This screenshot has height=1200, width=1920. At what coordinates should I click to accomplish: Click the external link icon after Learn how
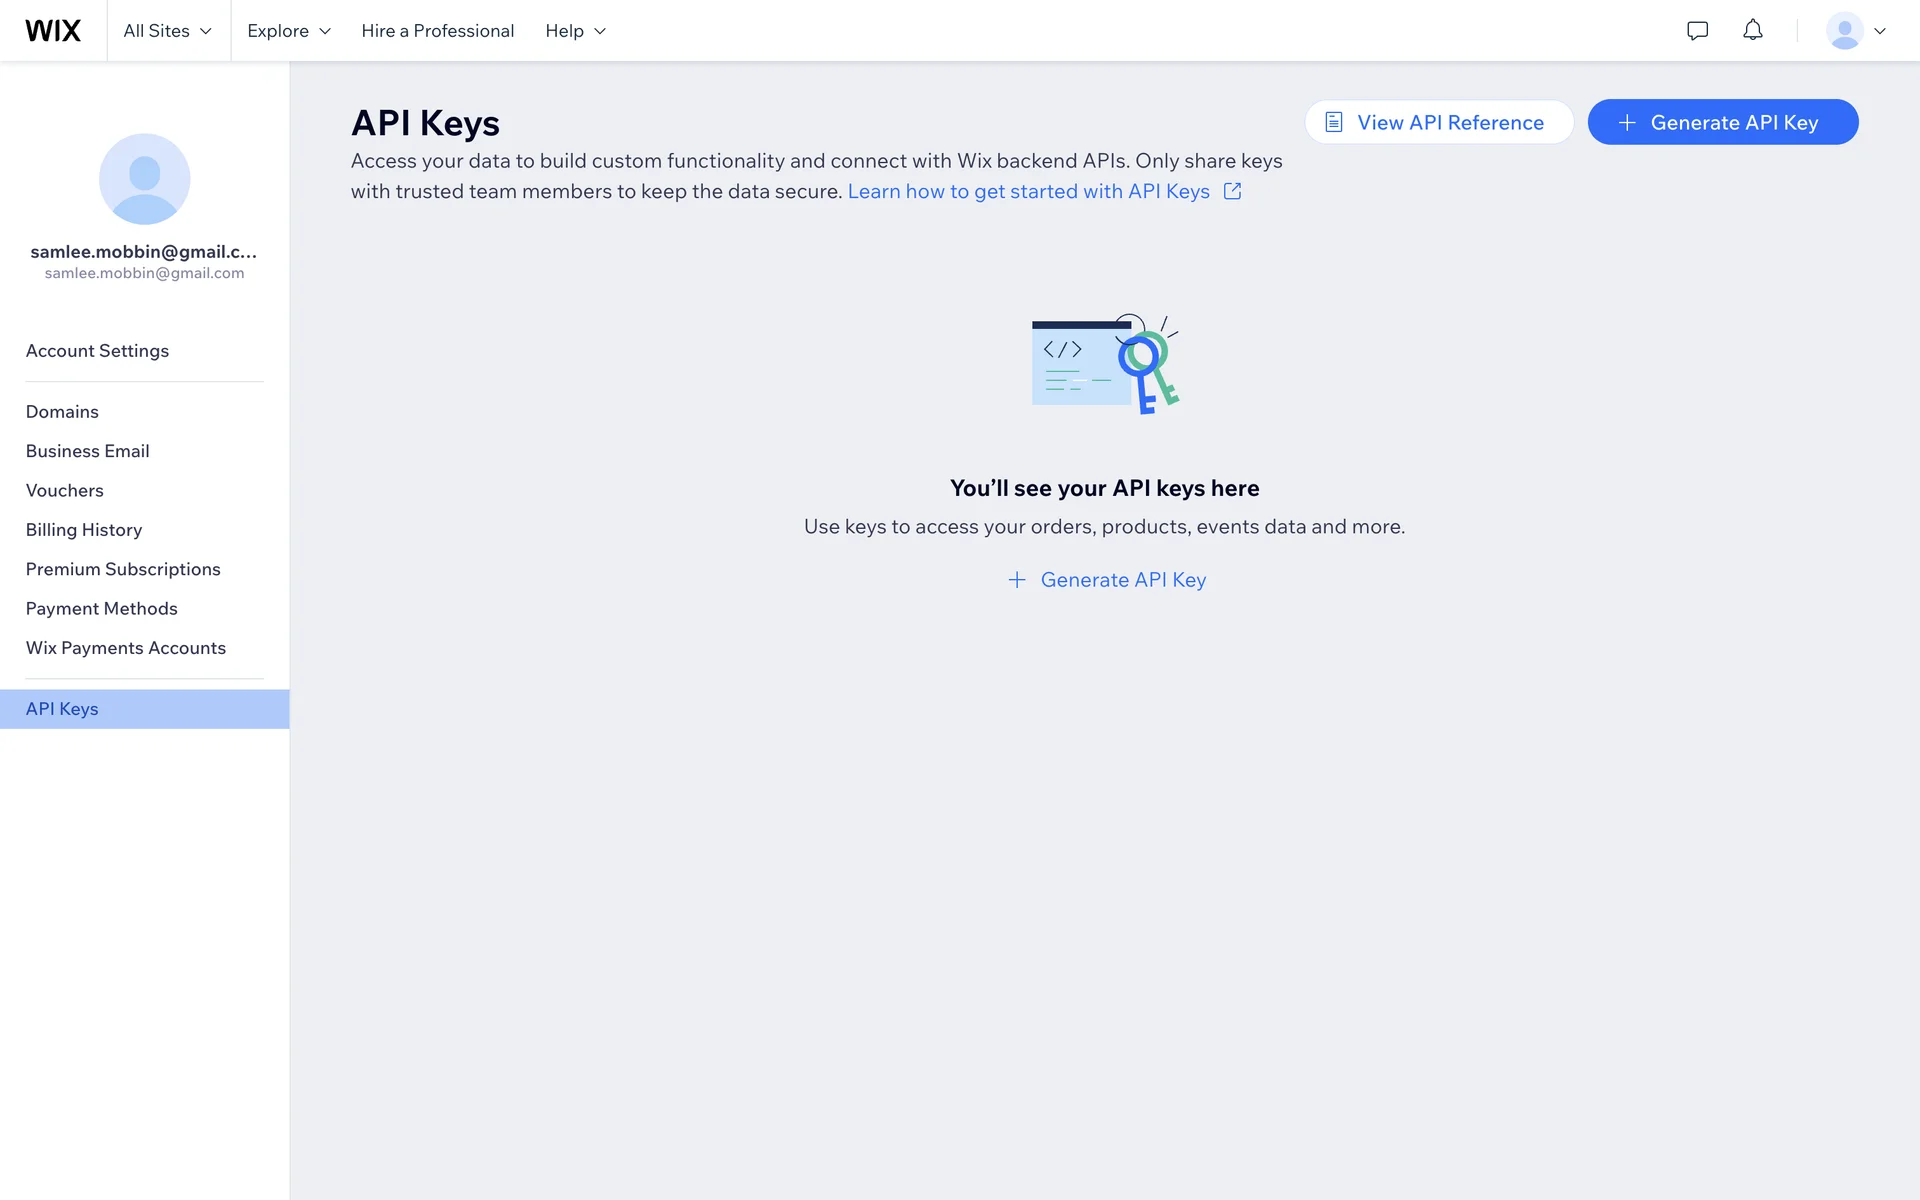click(x=1232, y=191)
